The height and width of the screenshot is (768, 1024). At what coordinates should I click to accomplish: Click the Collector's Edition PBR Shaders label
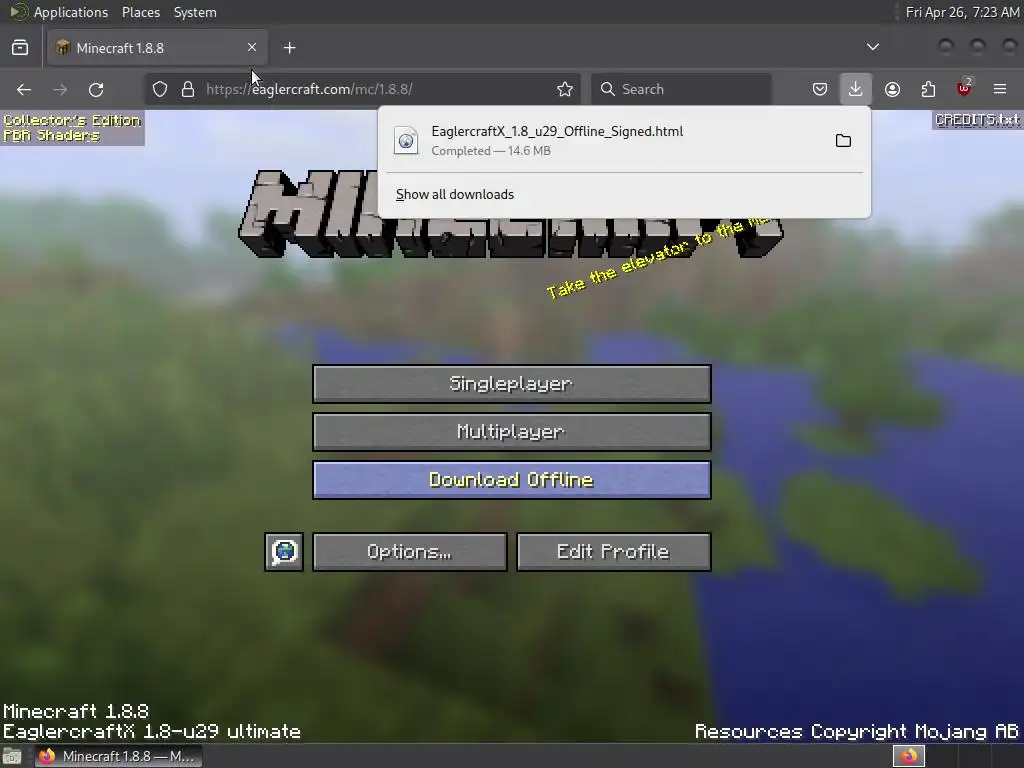click(71, 128)
